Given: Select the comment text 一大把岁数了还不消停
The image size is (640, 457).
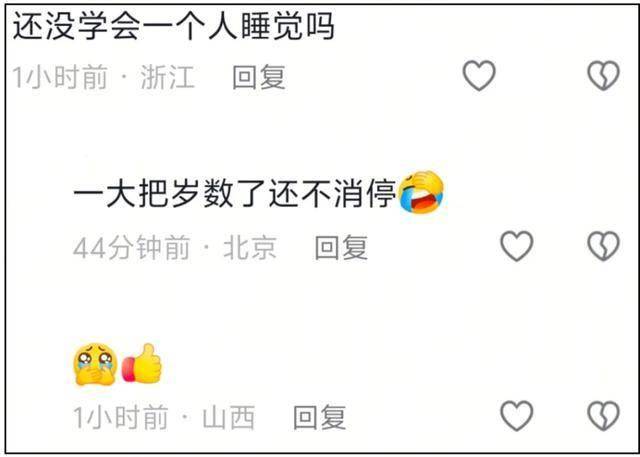Looking at the screenshot, I should [234, 193].
